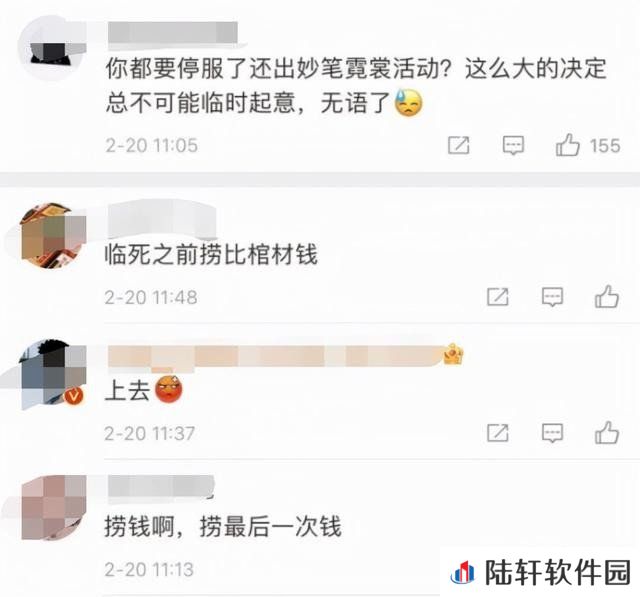Like the 上去 comment
The image size is (640, 597).
coord(607,433)
